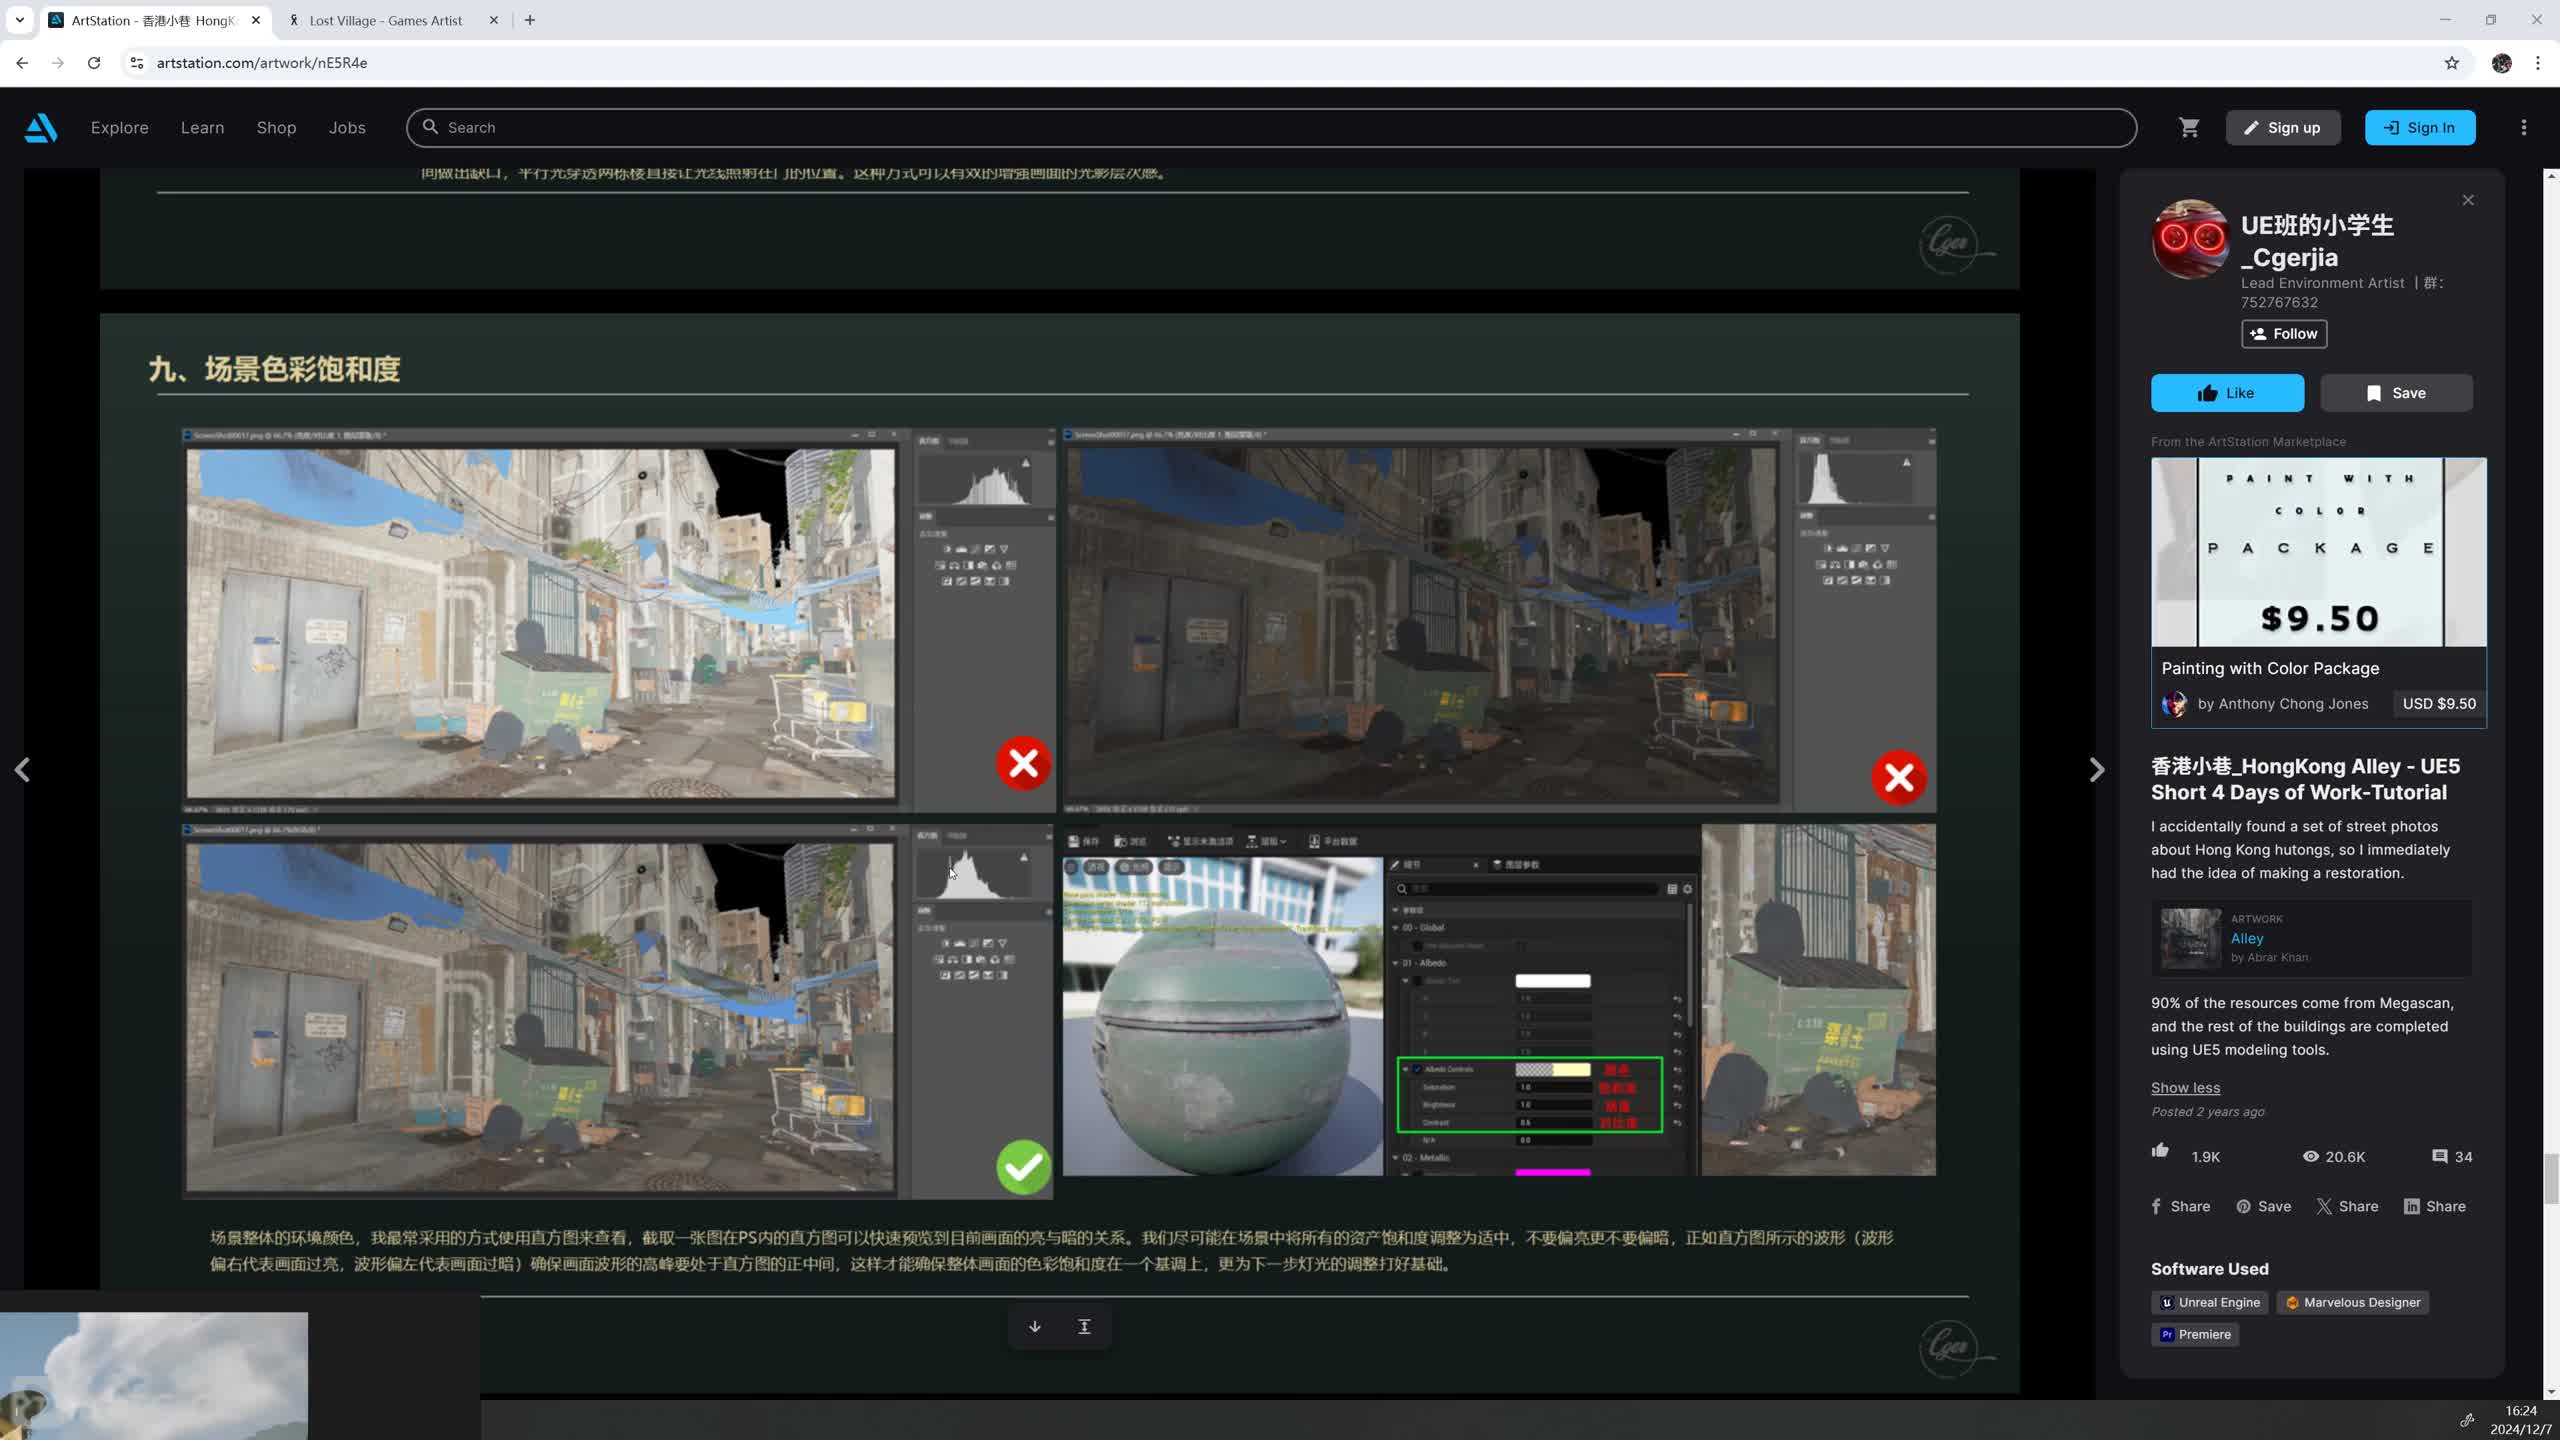This screenshot has height=1440, width=2560.
Task: Close the Lost Village tab
Action: click(493, 20)
